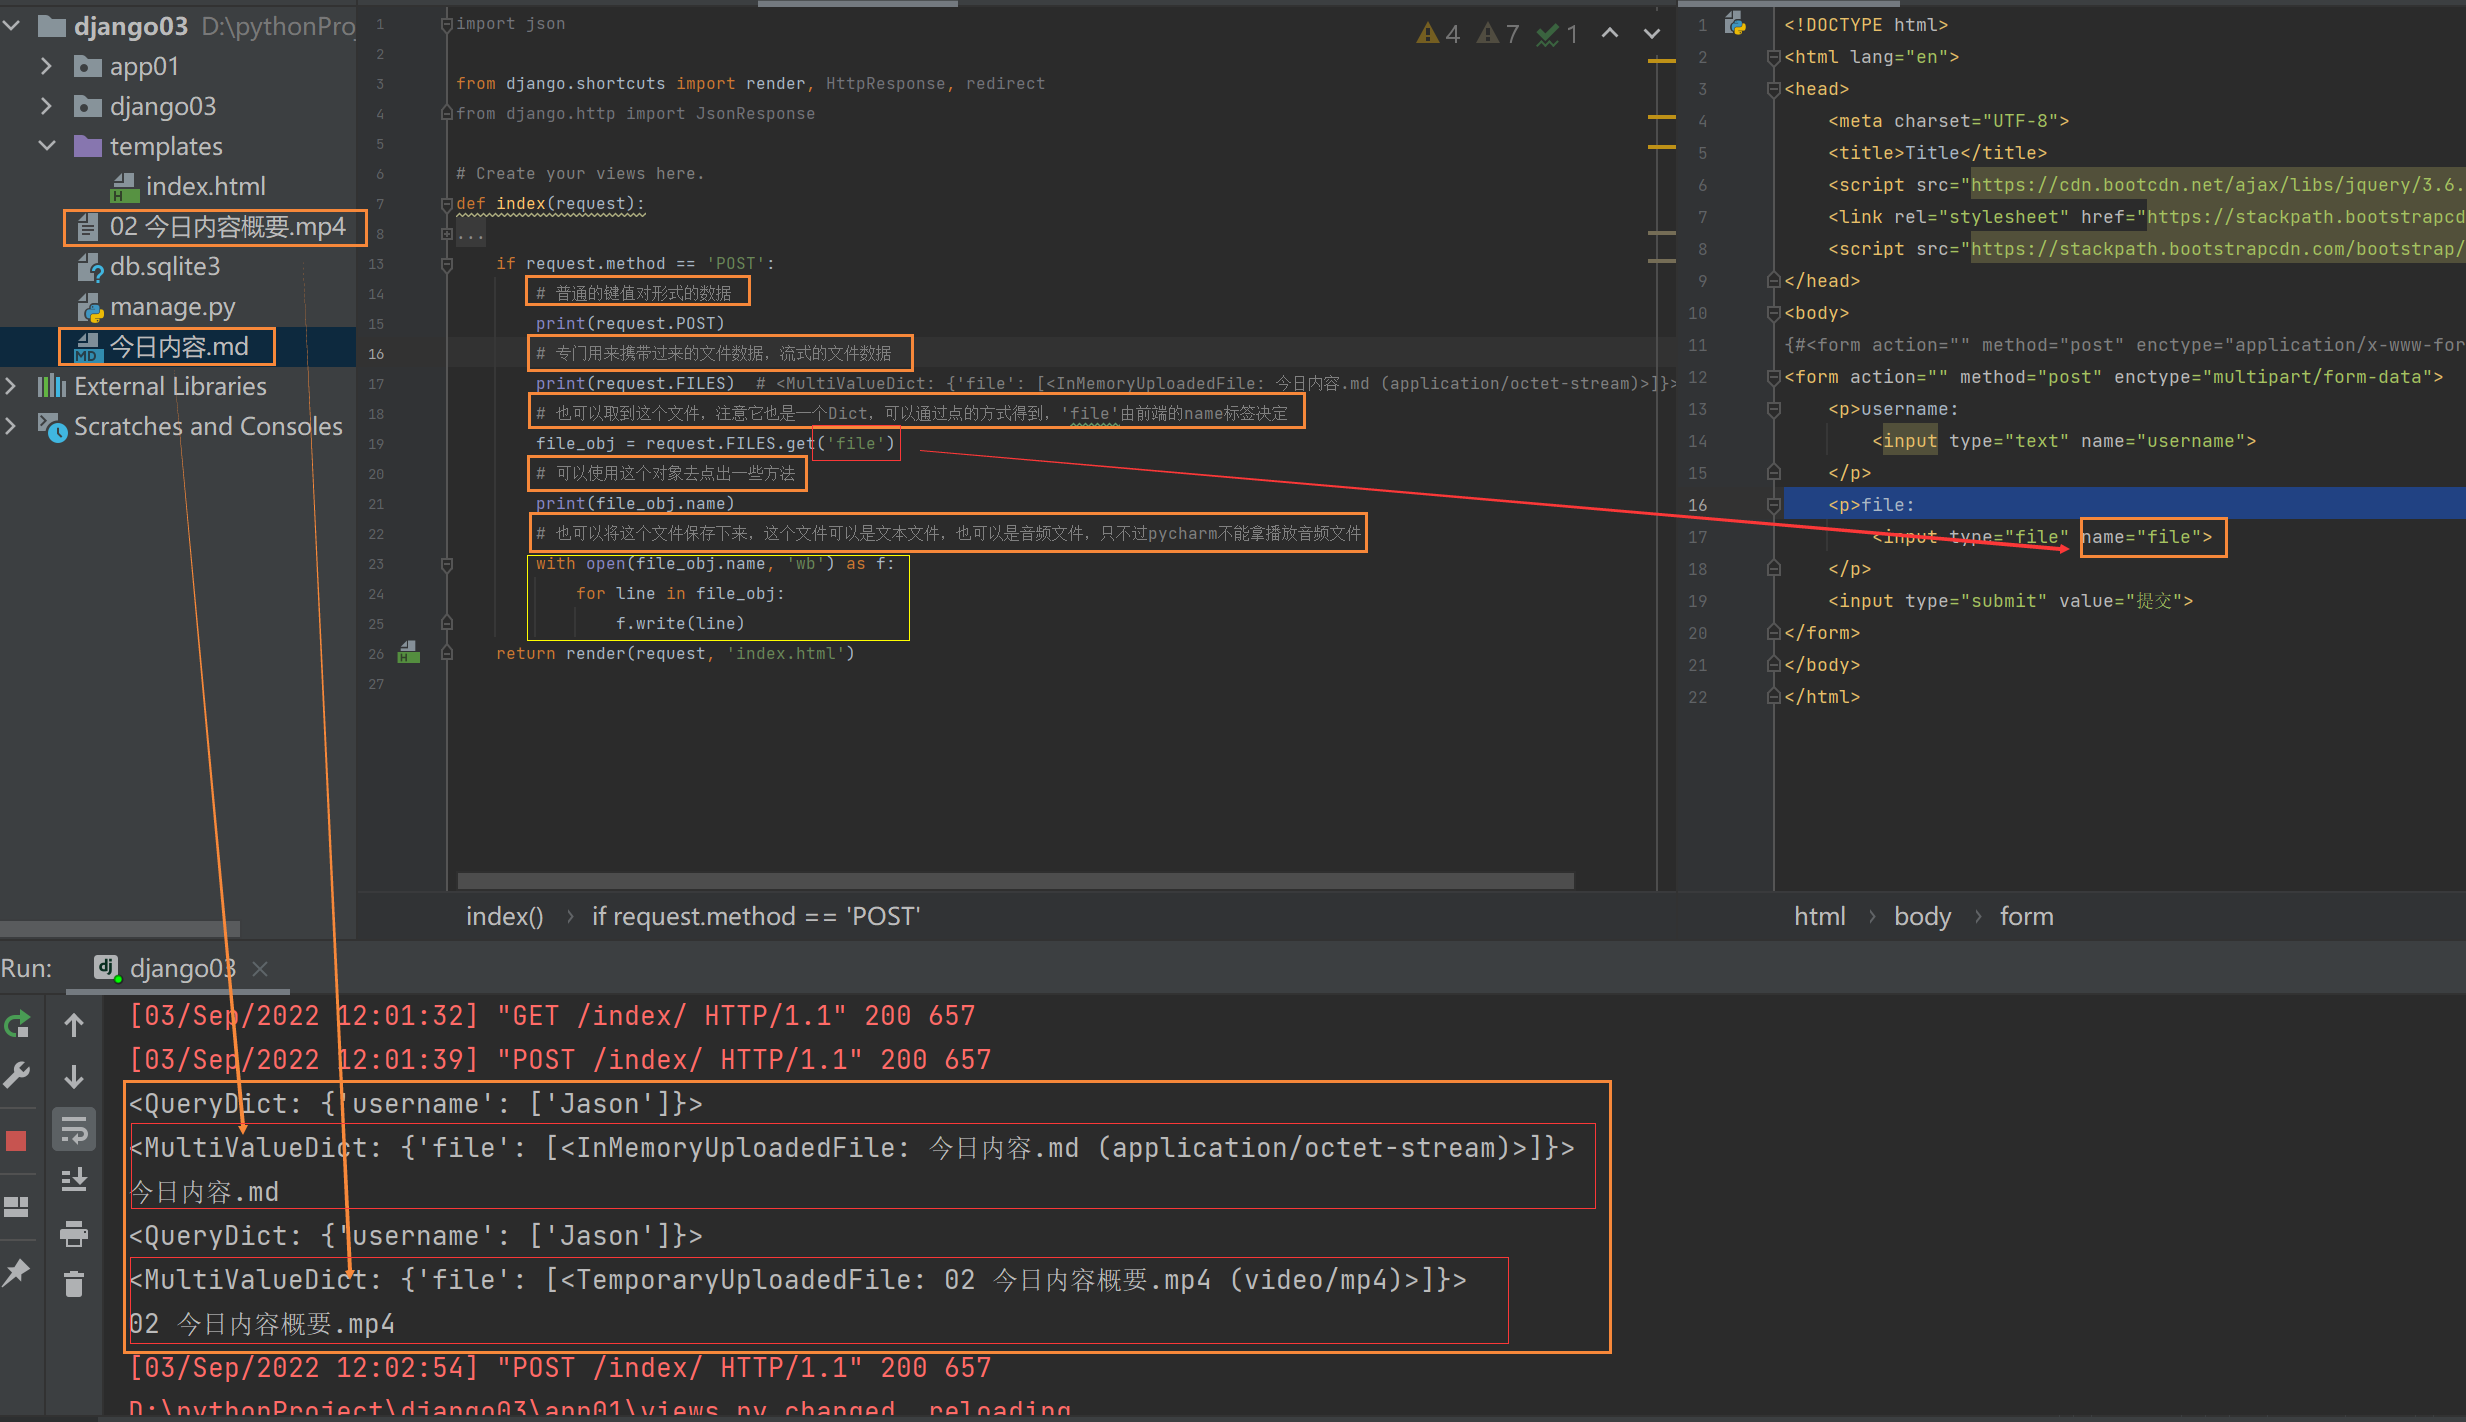This screenshot has height=1422, width=2466.
Task: Click the Scratches and Consoles icon
Action: tap(52, 426)
